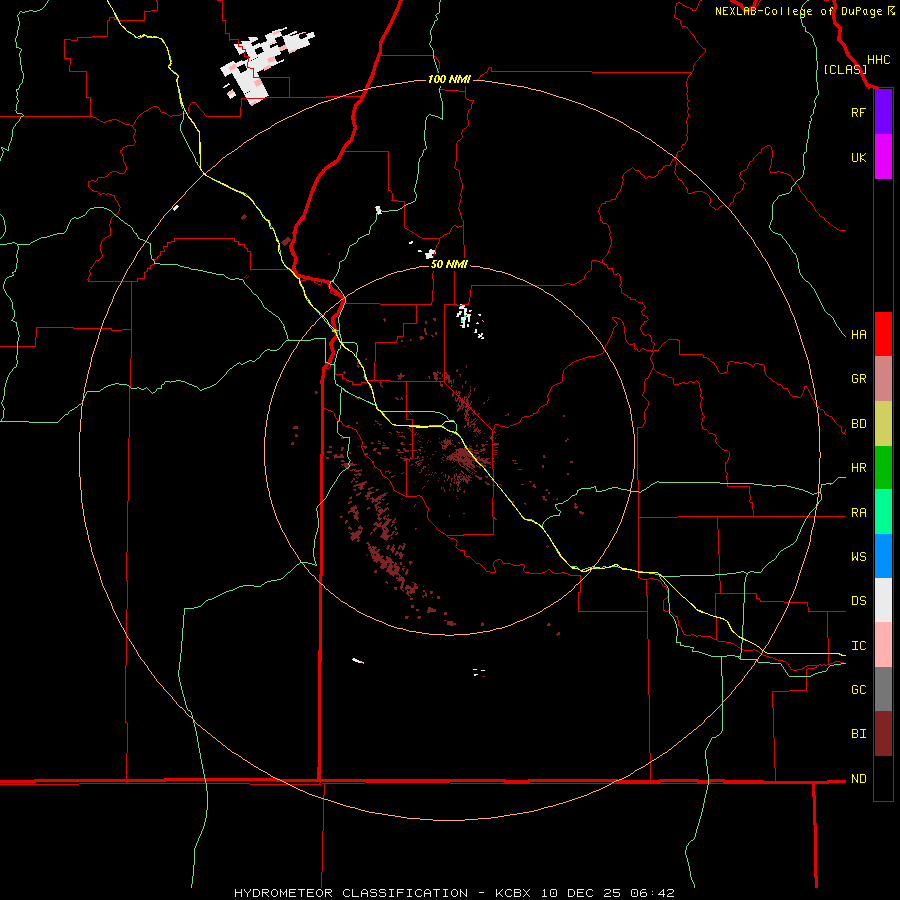Click the RF purple legend swatch
The image size is (900, 900).
pos(883,112)
